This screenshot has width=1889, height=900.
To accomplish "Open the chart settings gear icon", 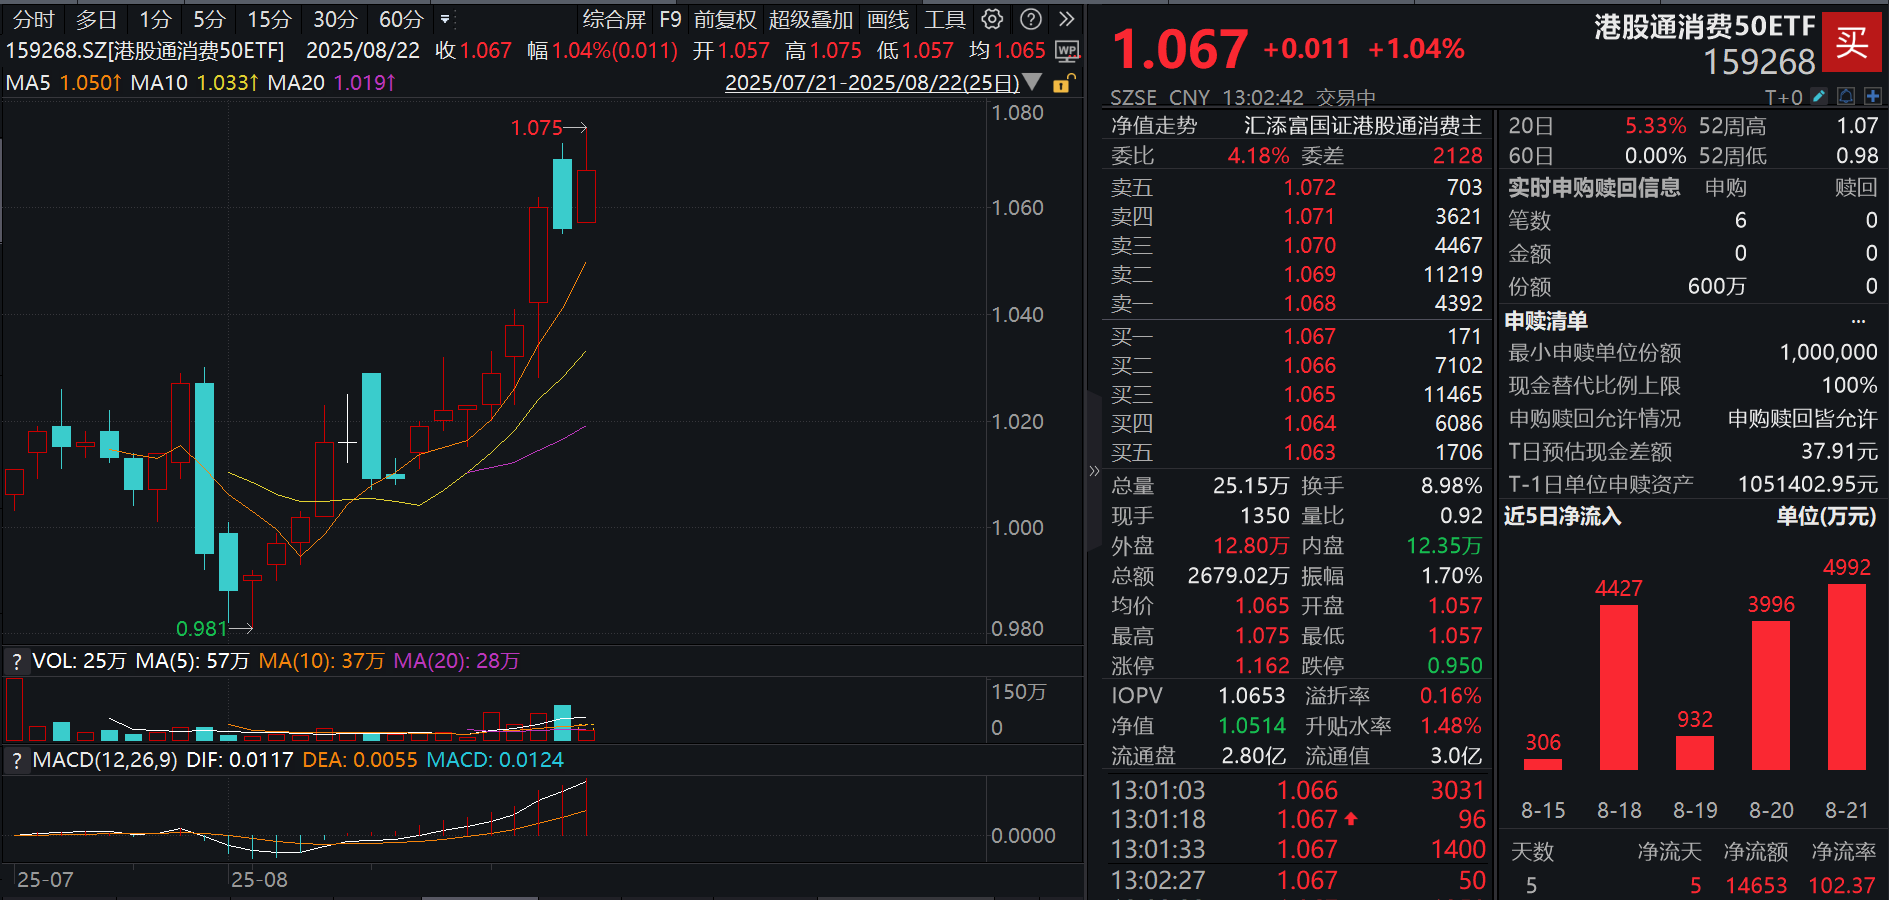I will point(992,19).
